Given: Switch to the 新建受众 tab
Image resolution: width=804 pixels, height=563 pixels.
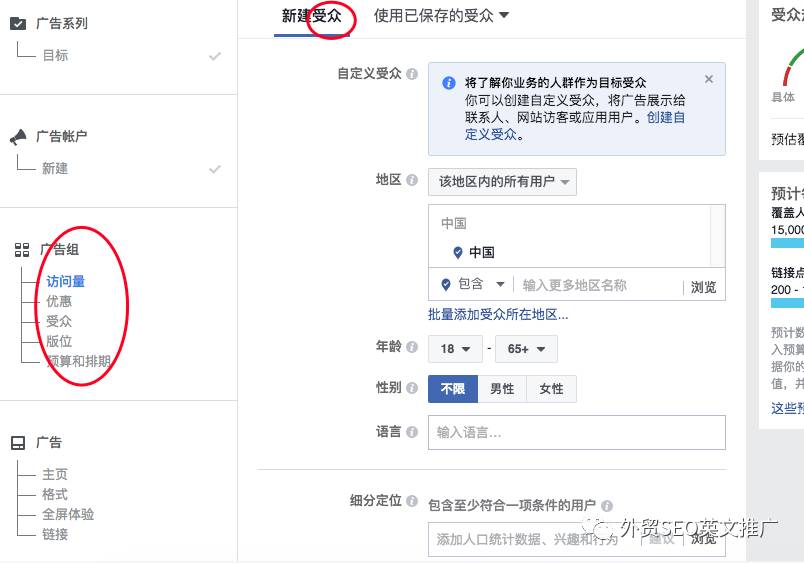Looking at the screenshot, I should pos(312,16).
